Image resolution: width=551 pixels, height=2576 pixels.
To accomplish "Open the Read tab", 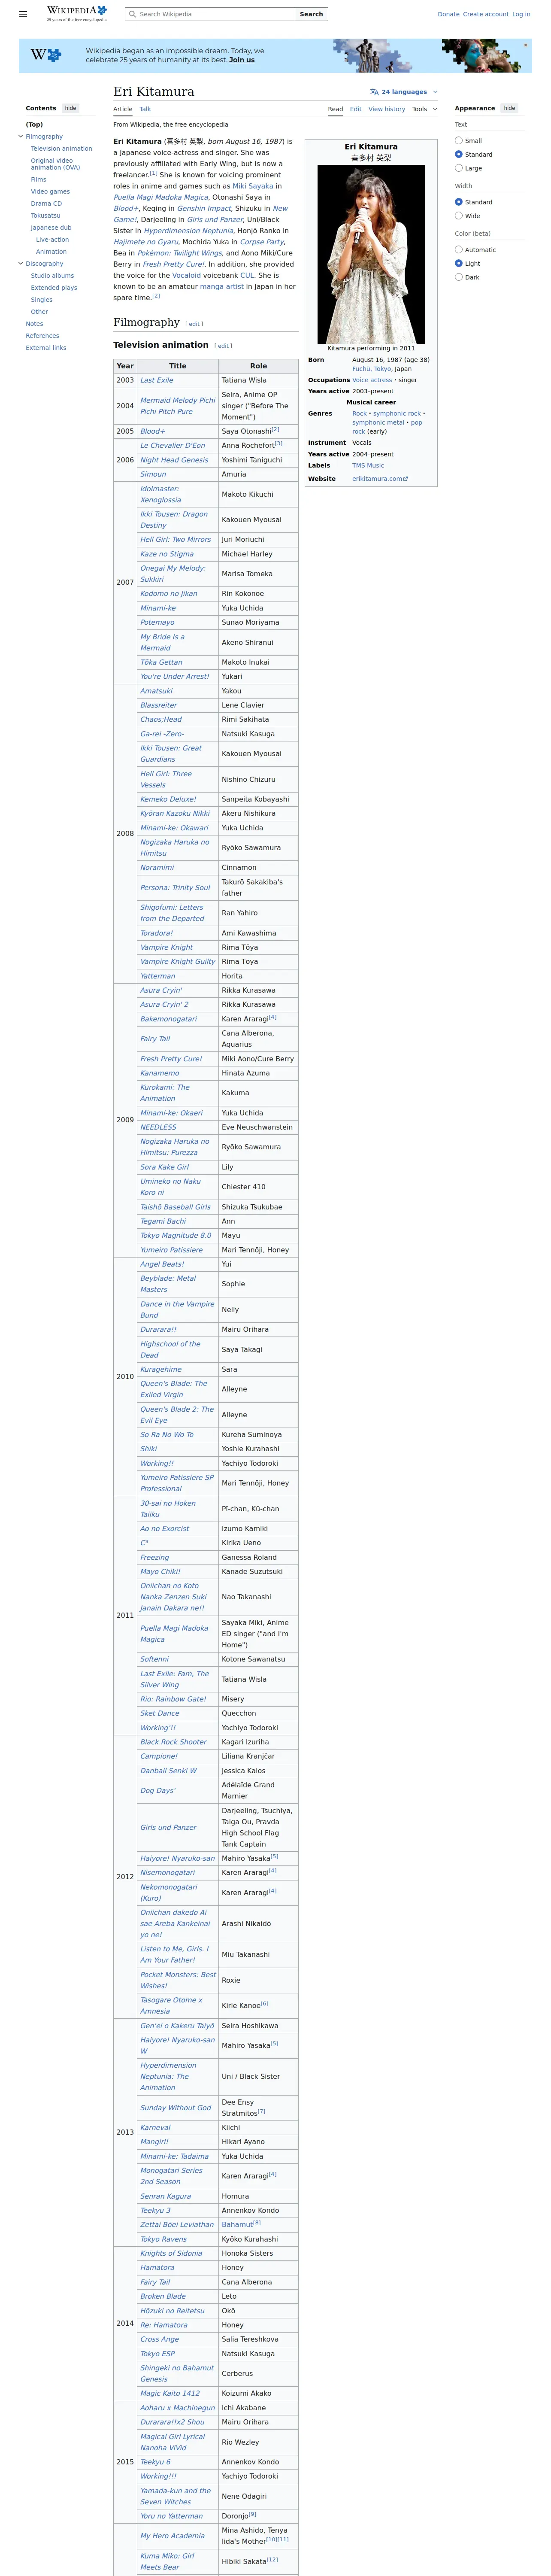I will (x=335, y=109).
